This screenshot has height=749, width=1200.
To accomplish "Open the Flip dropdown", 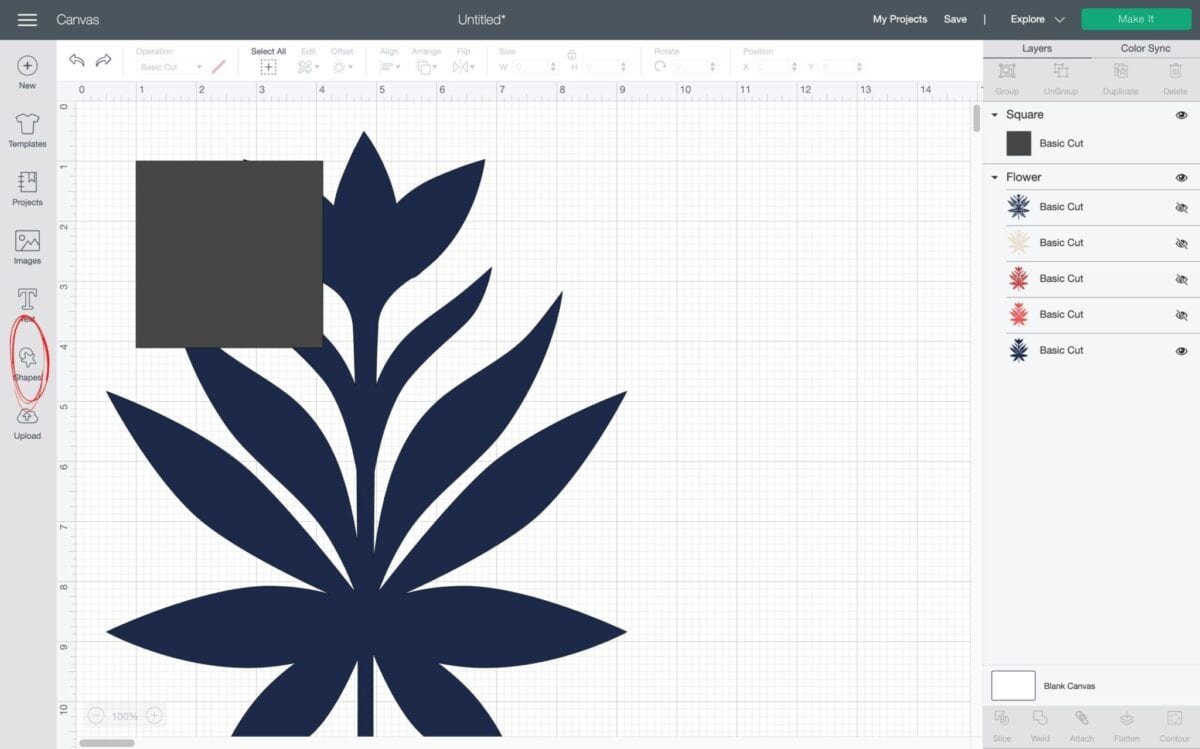I will [x=463, y=67].
